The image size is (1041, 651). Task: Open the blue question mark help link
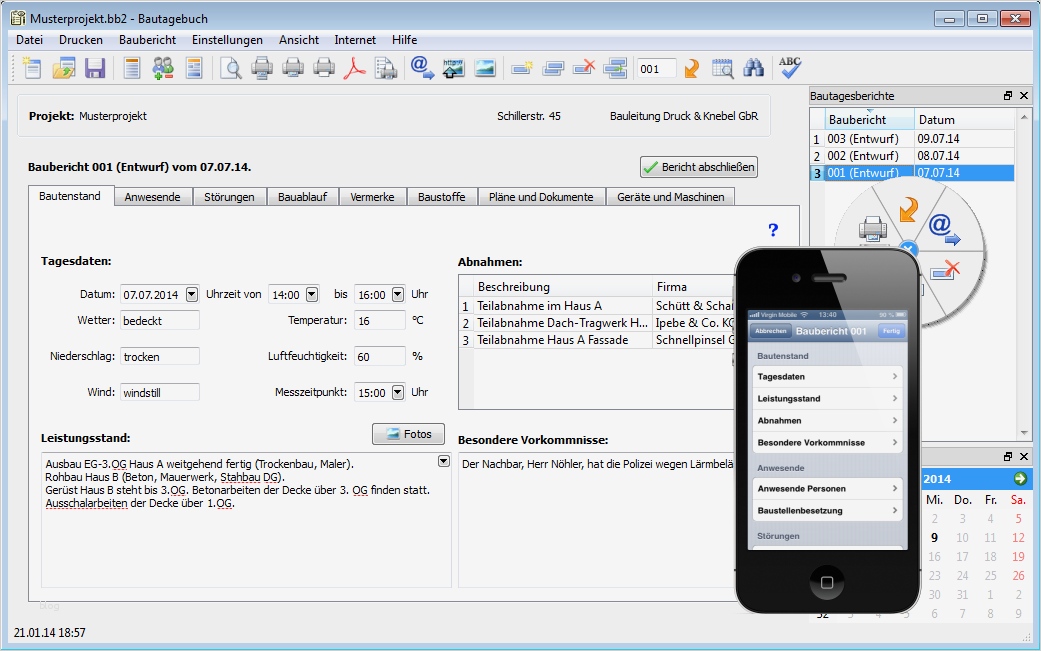772,230
